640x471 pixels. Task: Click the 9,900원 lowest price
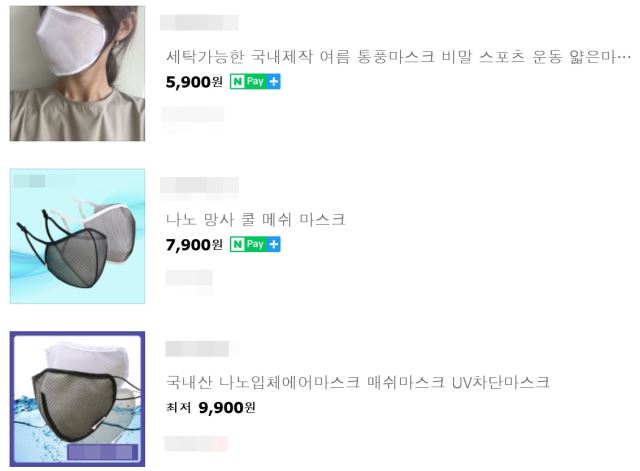227,408
